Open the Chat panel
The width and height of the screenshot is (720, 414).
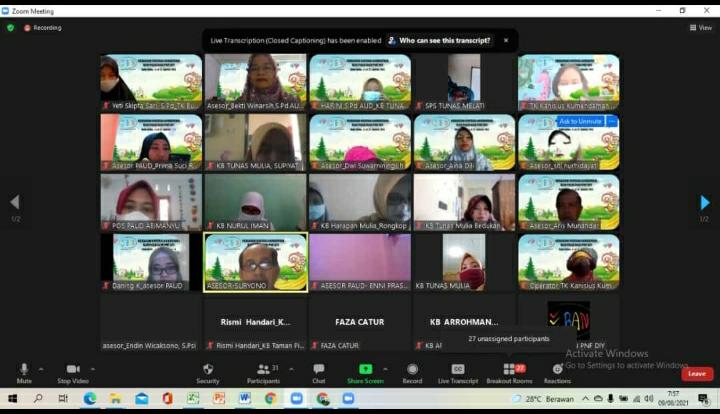pos(318,371)
